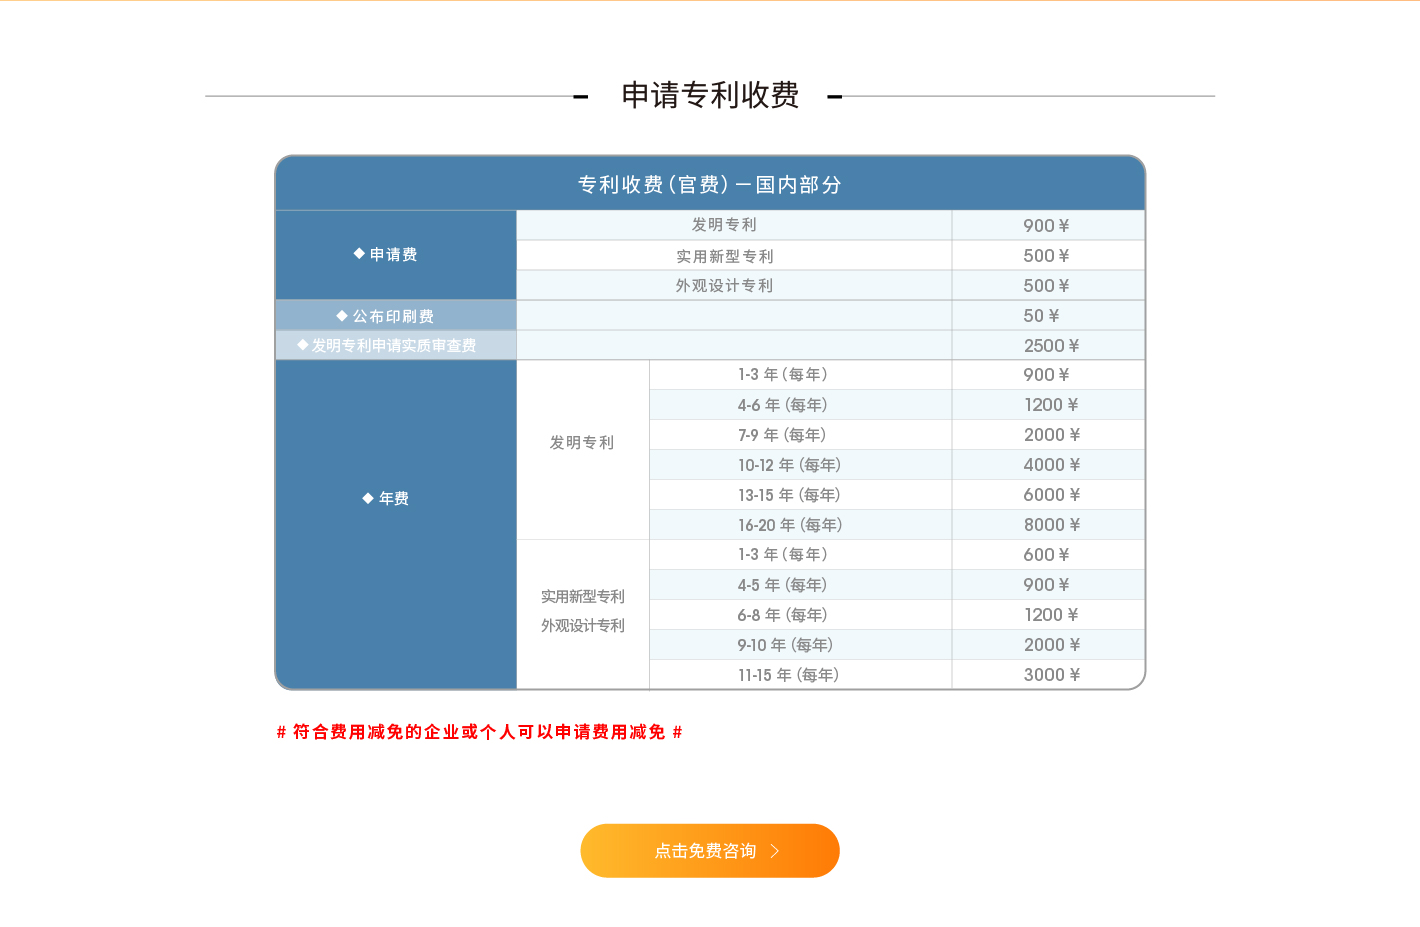1420x927 pixels.
Task: Click the 4000¥ annual fee amount
Action: pos(1051,465)
